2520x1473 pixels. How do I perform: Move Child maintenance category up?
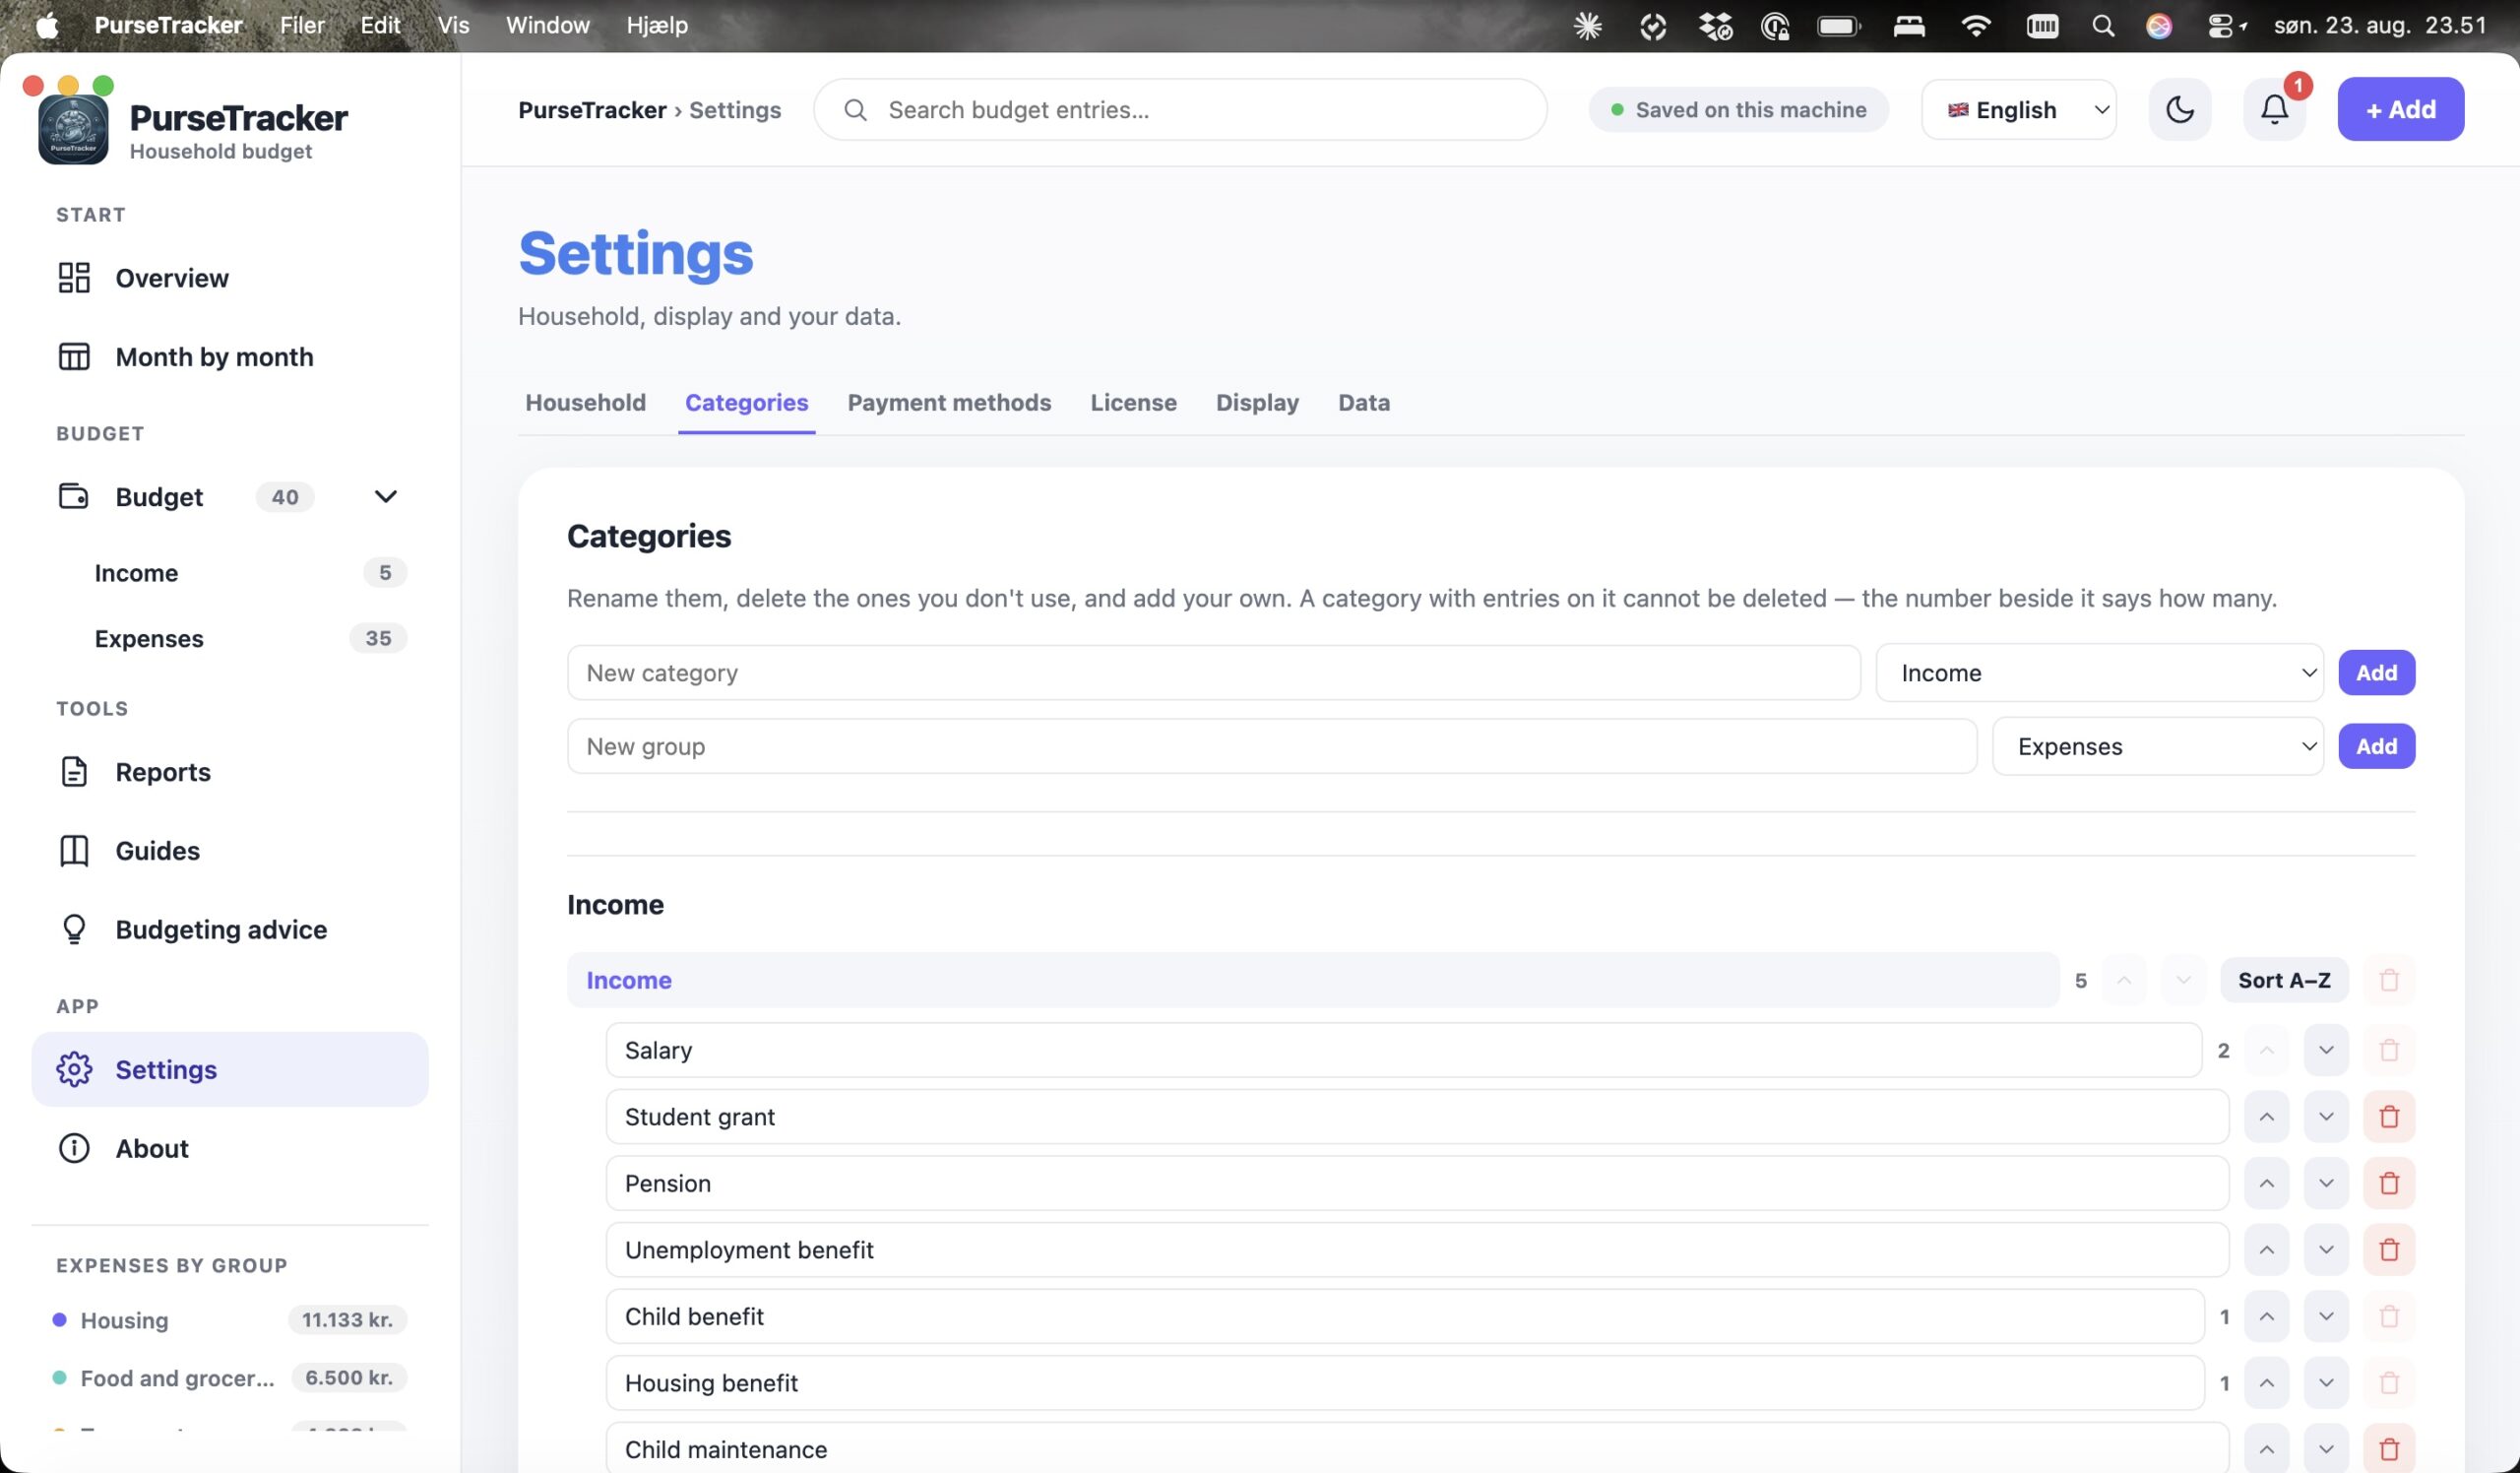(x=2266, y=1449)
